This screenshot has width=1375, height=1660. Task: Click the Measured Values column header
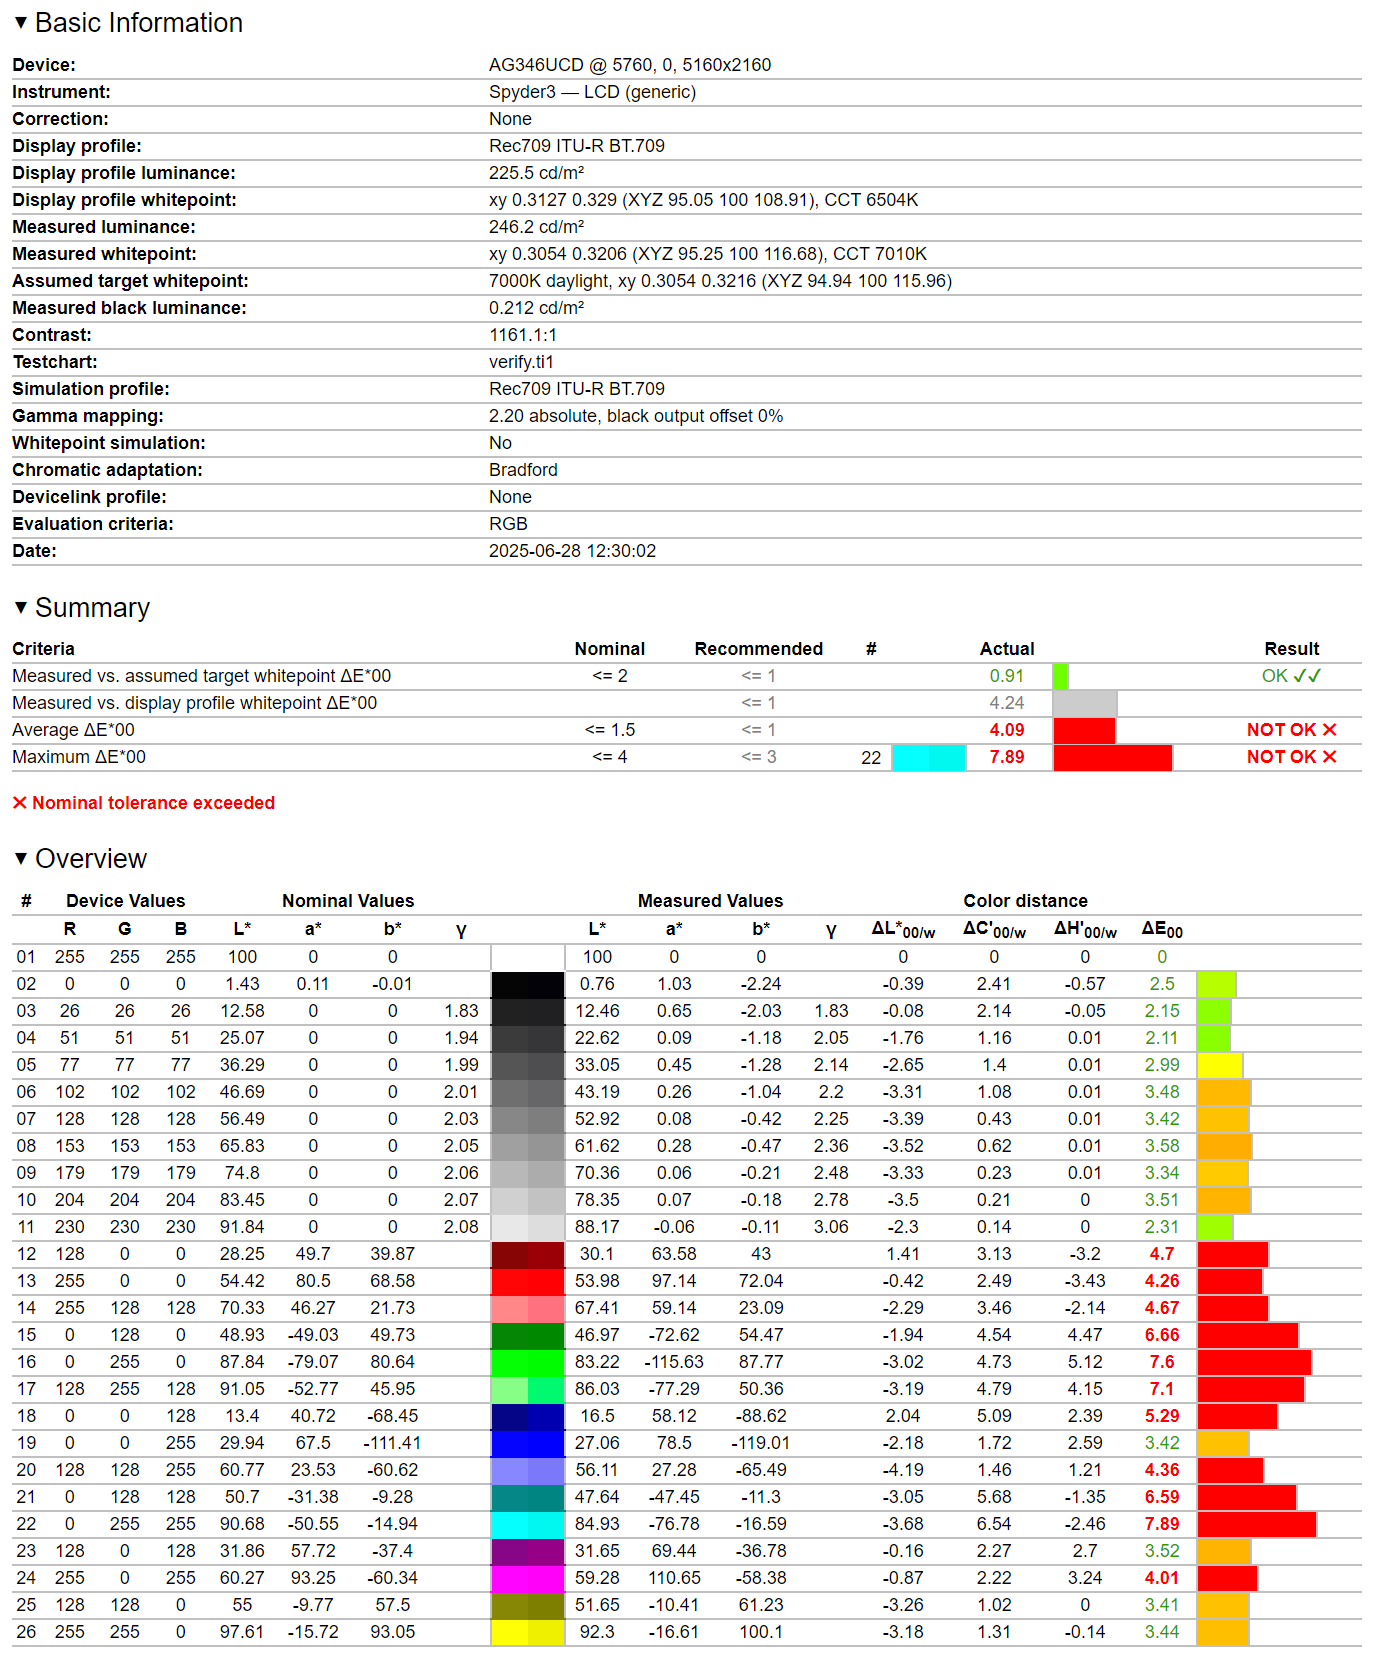click(x=710, y=901)
